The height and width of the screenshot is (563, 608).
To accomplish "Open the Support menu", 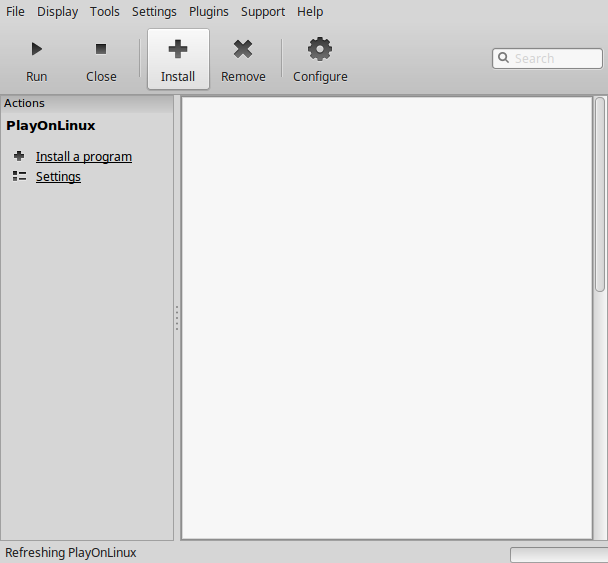I will pyautogui.click(x=263, y=12).
